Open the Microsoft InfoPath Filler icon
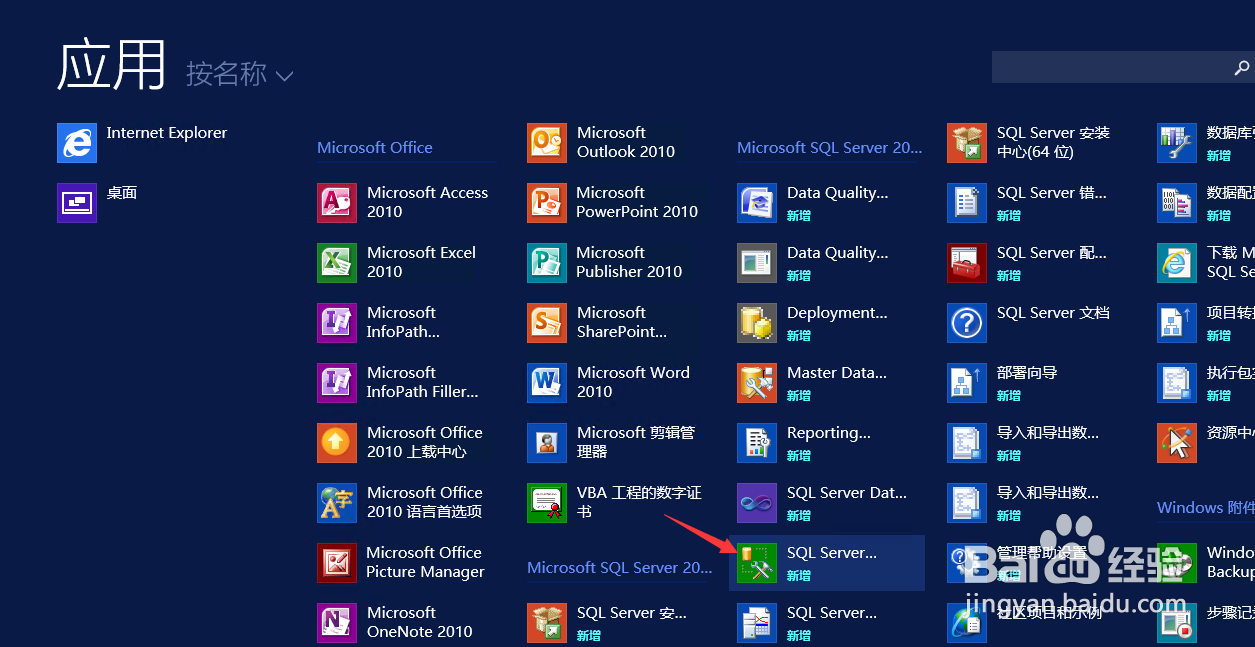This screenshot has width=1255, height=647. 337,383
